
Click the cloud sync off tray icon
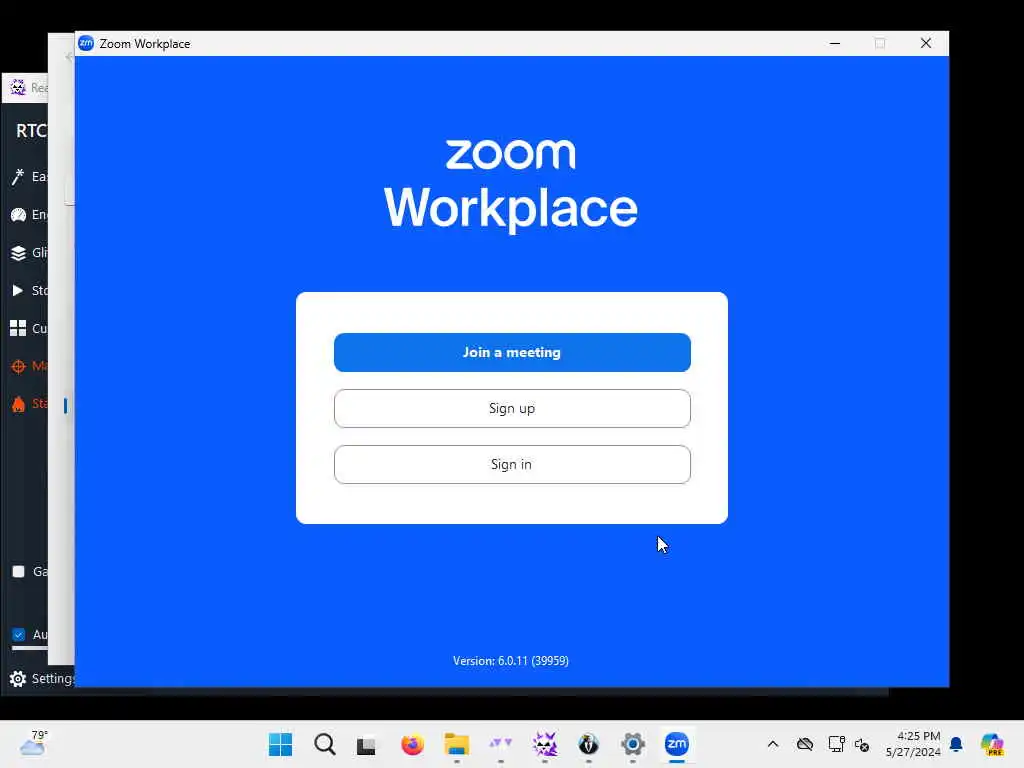[x=805, y=744]
